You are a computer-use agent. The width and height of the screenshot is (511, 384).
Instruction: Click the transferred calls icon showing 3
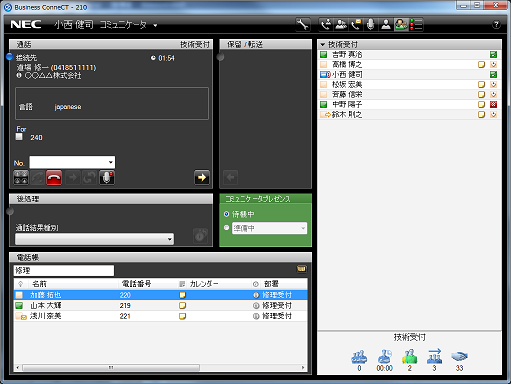tap(434, 357)
